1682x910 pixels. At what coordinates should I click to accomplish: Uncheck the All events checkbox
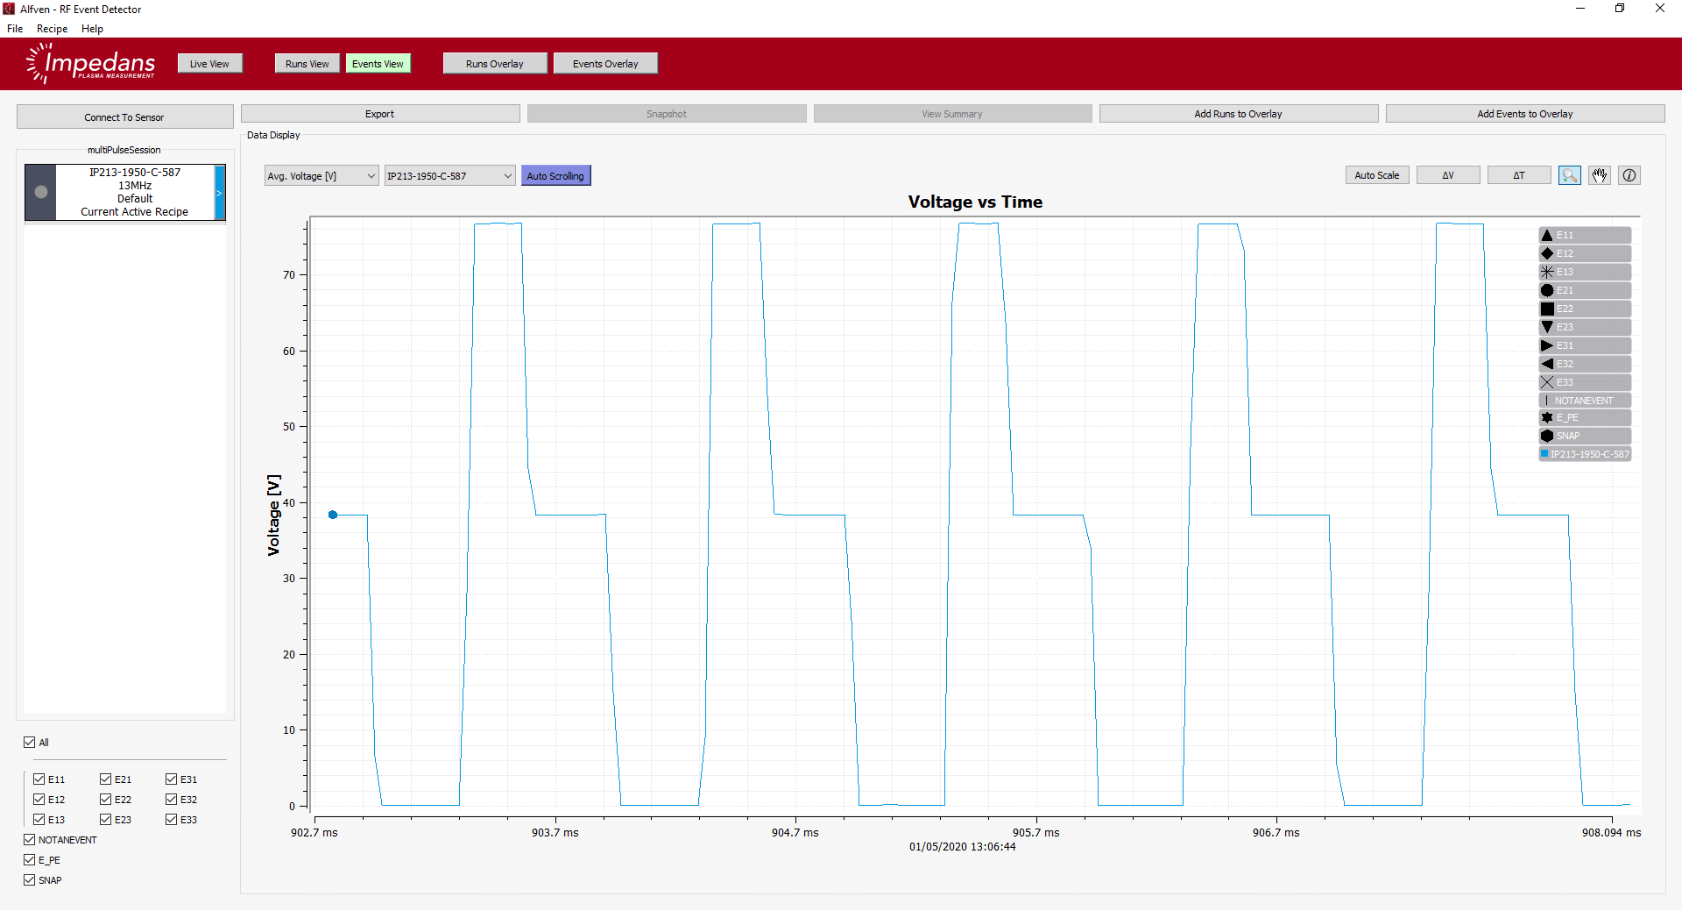click(x=29, y=742)
